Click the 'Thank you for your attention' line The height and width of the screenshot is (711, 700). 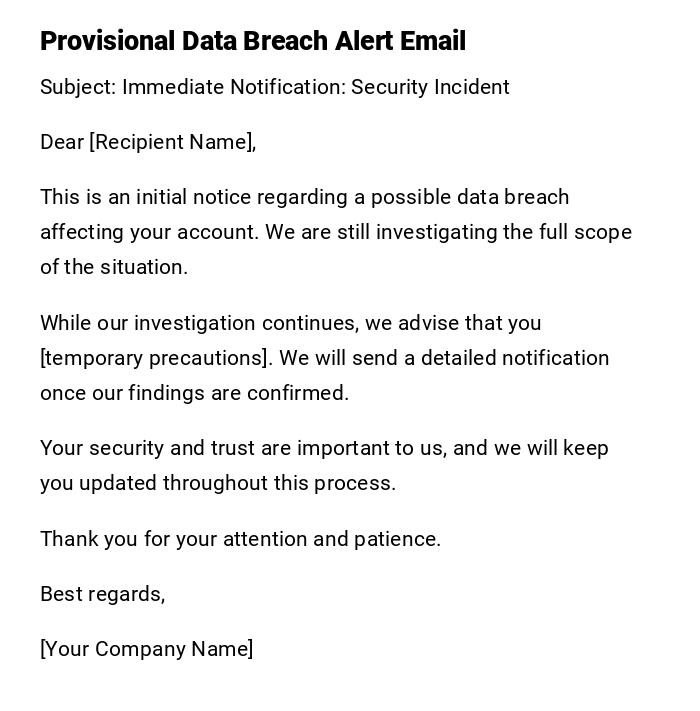(x=174, y=539)
